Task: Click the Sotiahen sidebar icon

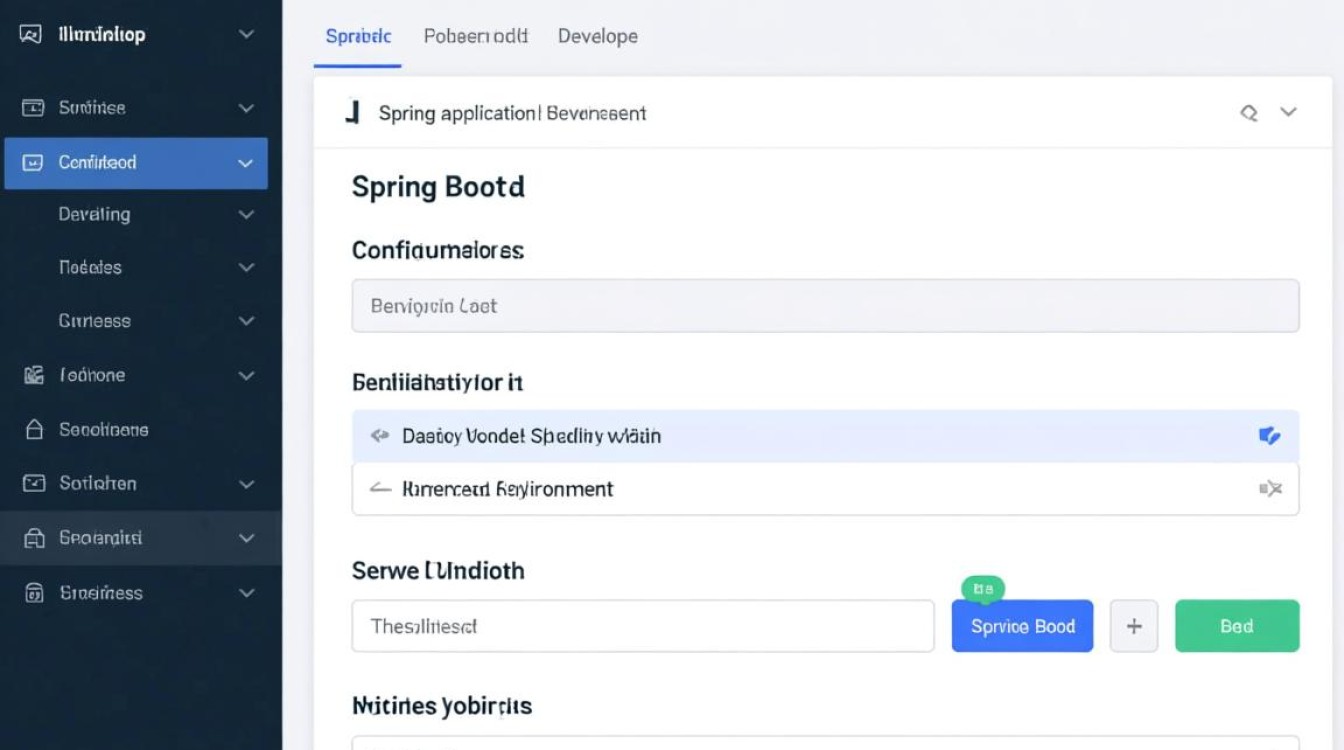Action: click(x=34, y=483)
